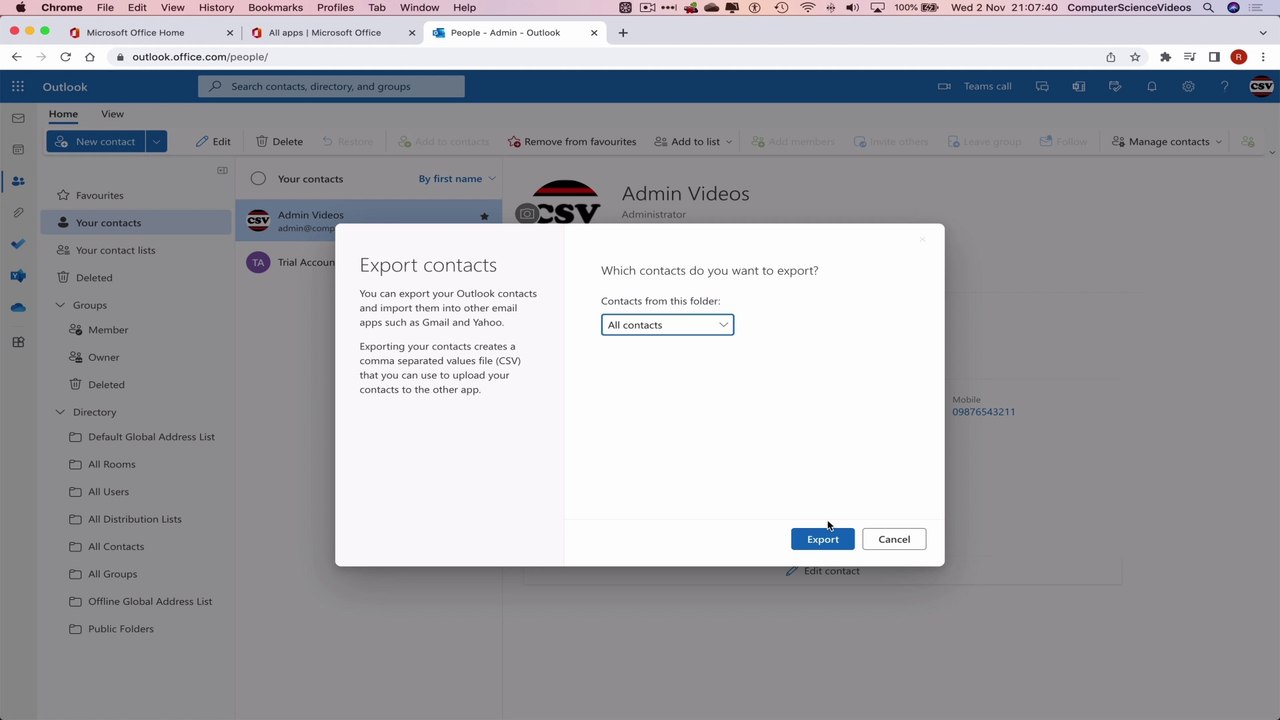Close the Export contacts dialog
Image resolution: width=1280 pixels, height=720 pixels.
[922, 240]
